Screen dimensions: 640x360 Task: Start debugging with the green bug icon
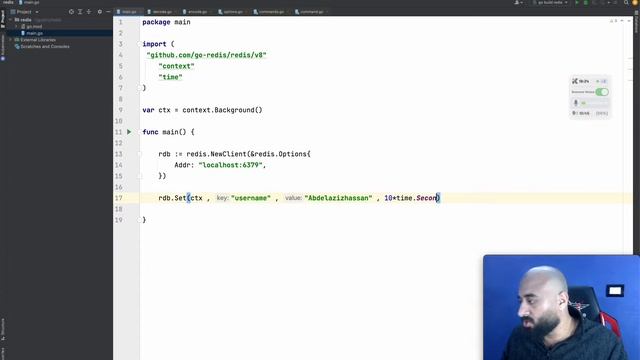(586, 2)
